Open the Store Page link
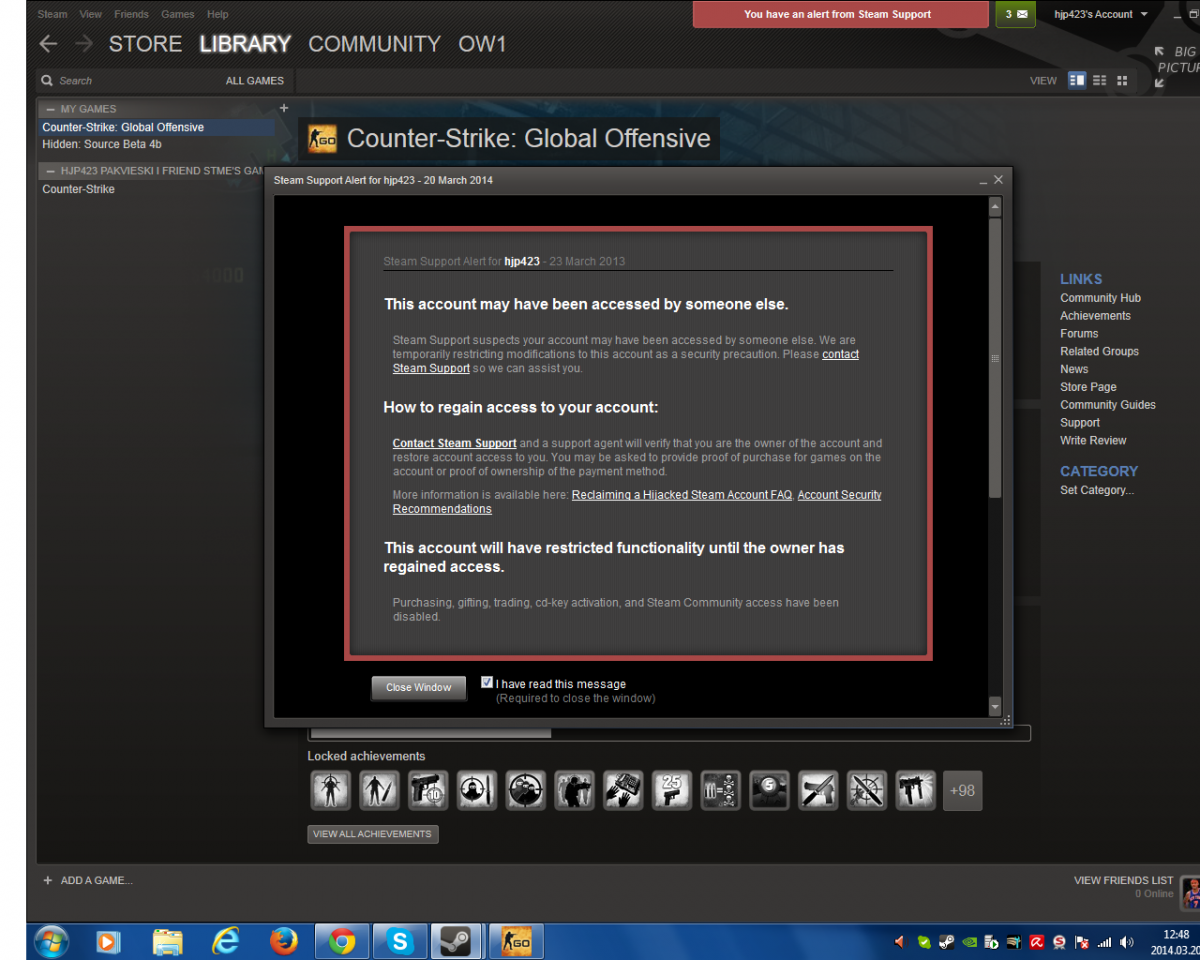Viewport: 1200px width, 960px height. pos(1088,387)
